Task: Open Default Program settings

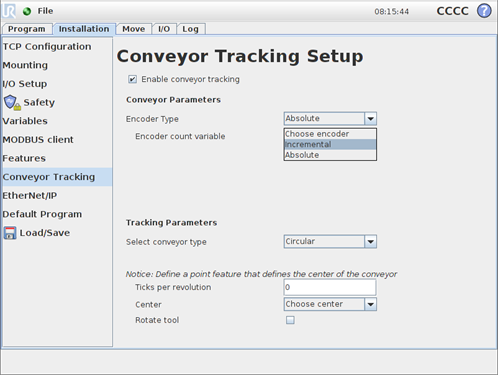Action: [57, 214]
